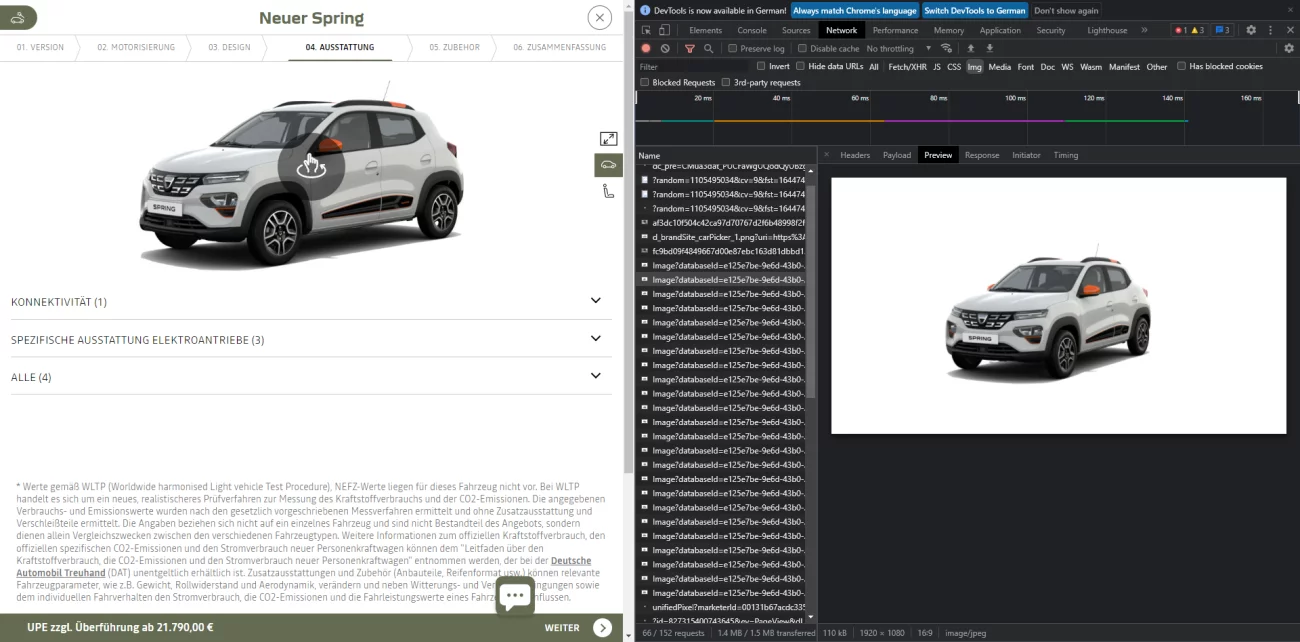1300x642 pixels.
Task: Select the Img resource type filter
Action: tap(974, 67)
